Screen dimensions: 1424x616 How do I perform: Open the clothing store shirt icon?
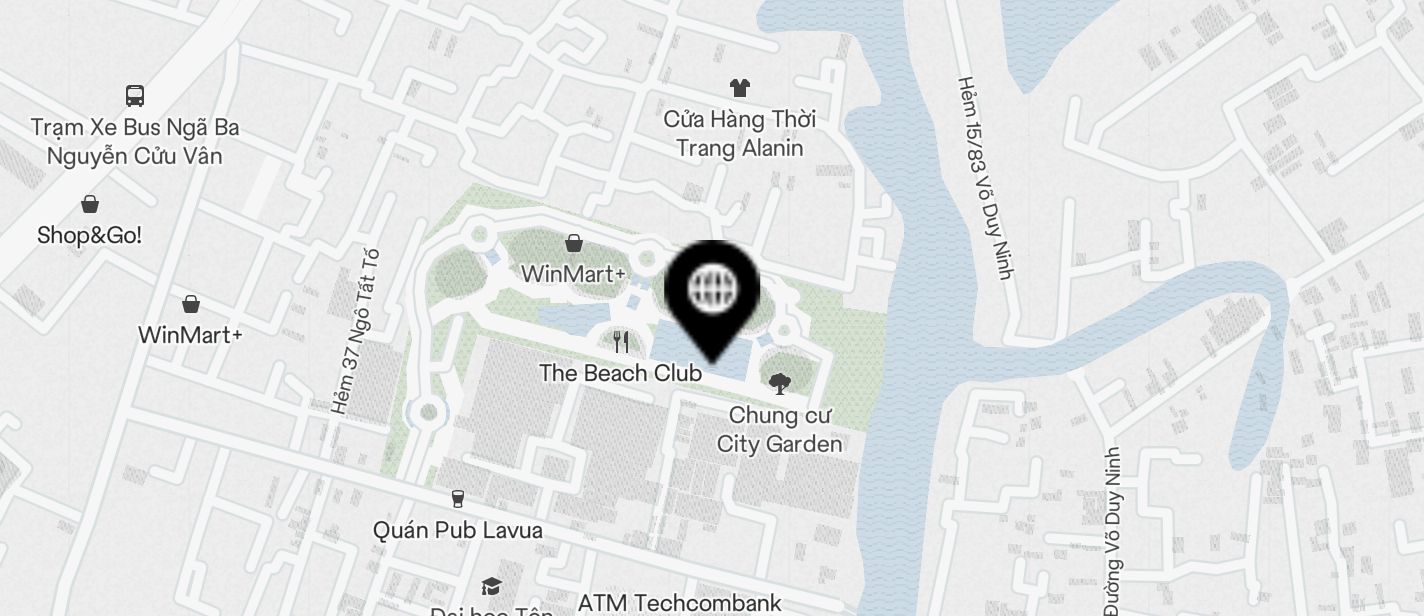[x=740, y=87]
